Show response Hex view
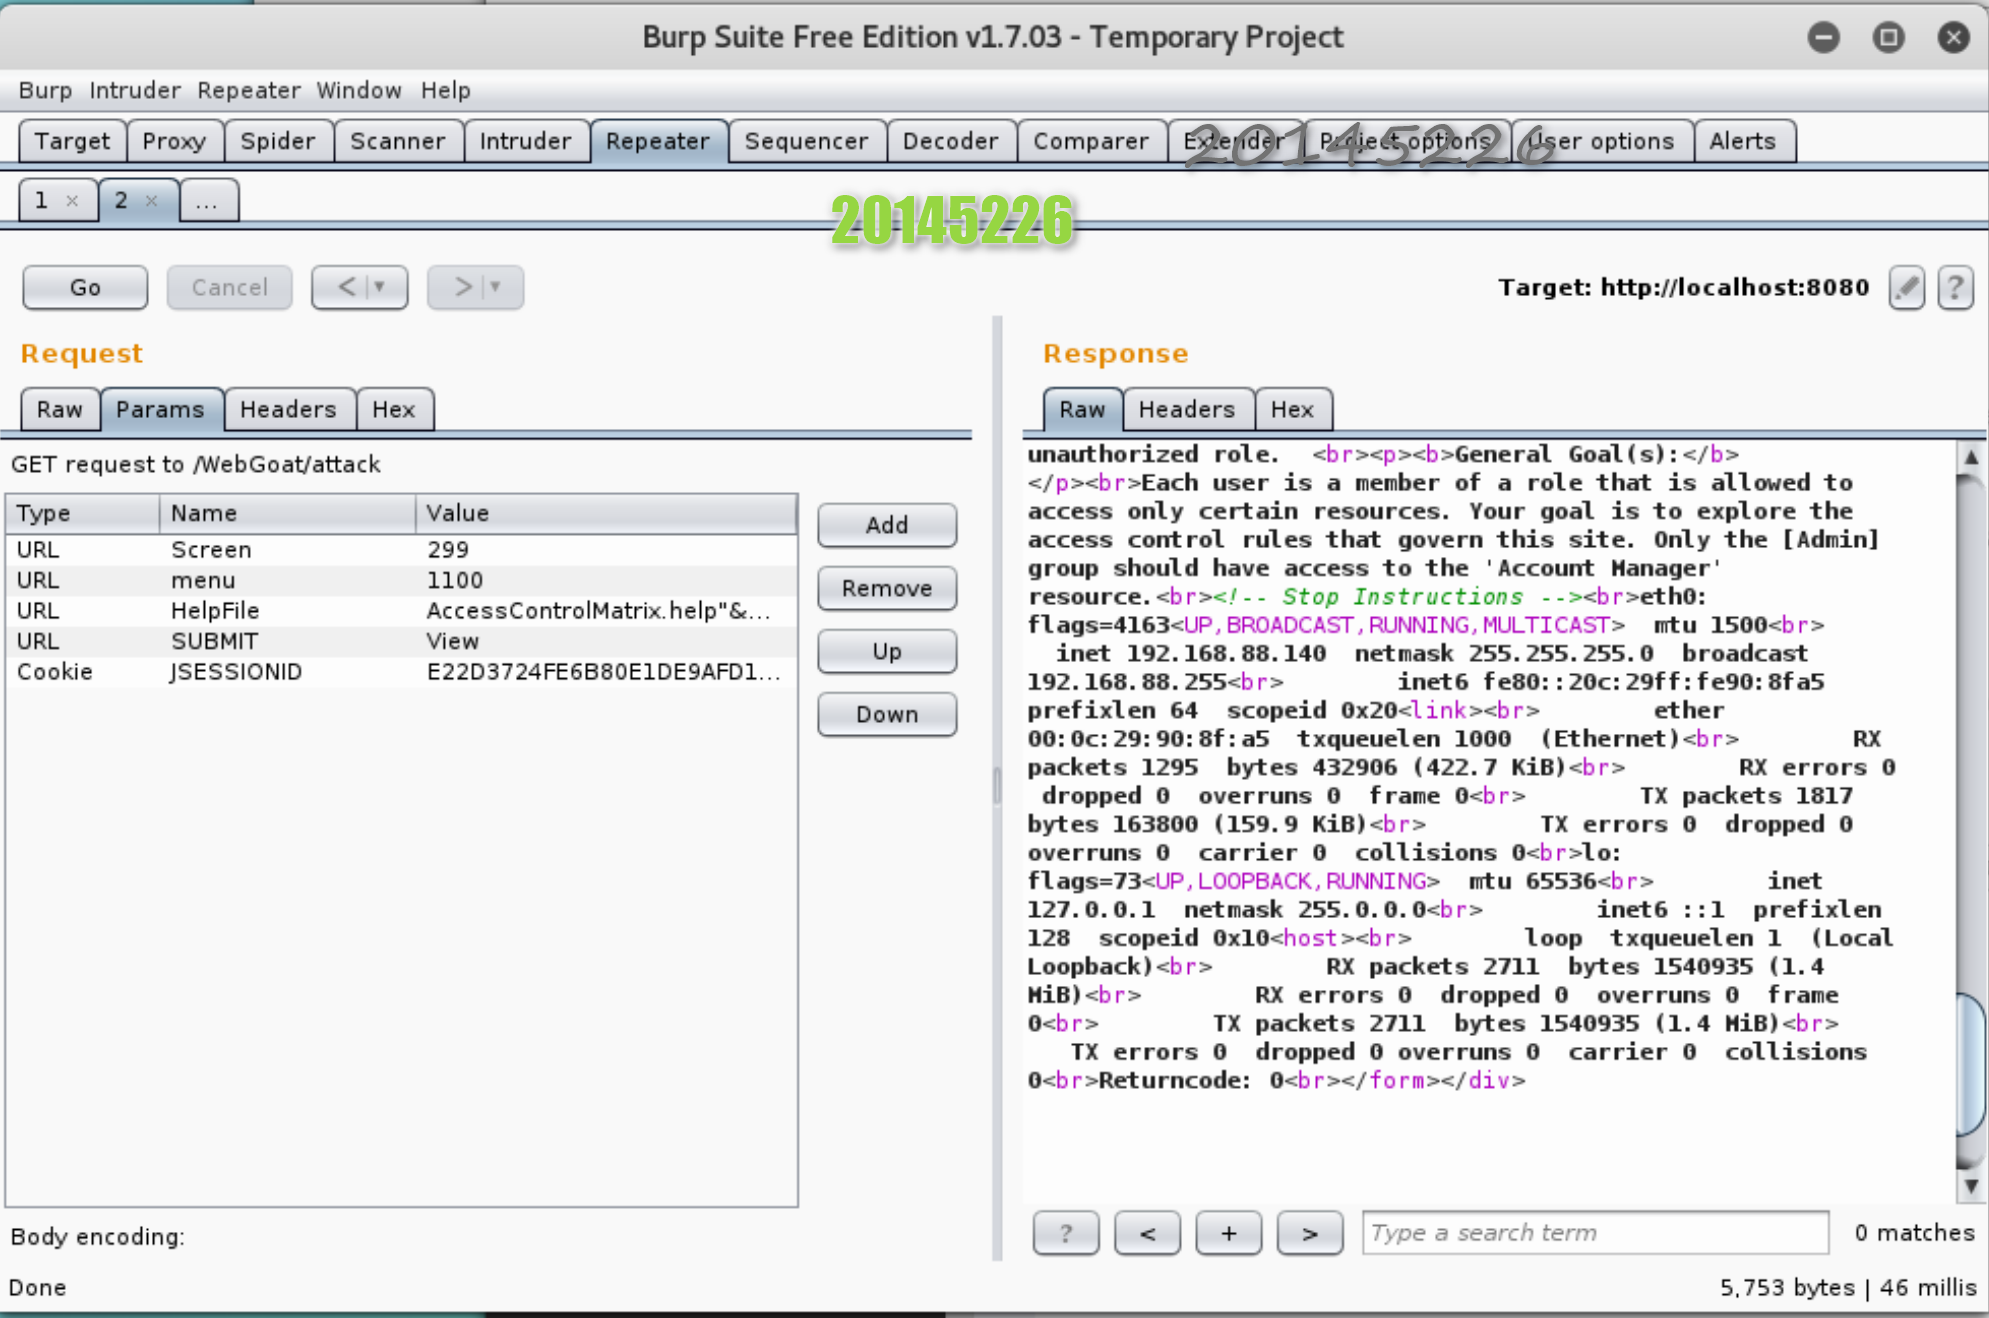This screenshot has width=1989, height=1318. (1292, 409)
